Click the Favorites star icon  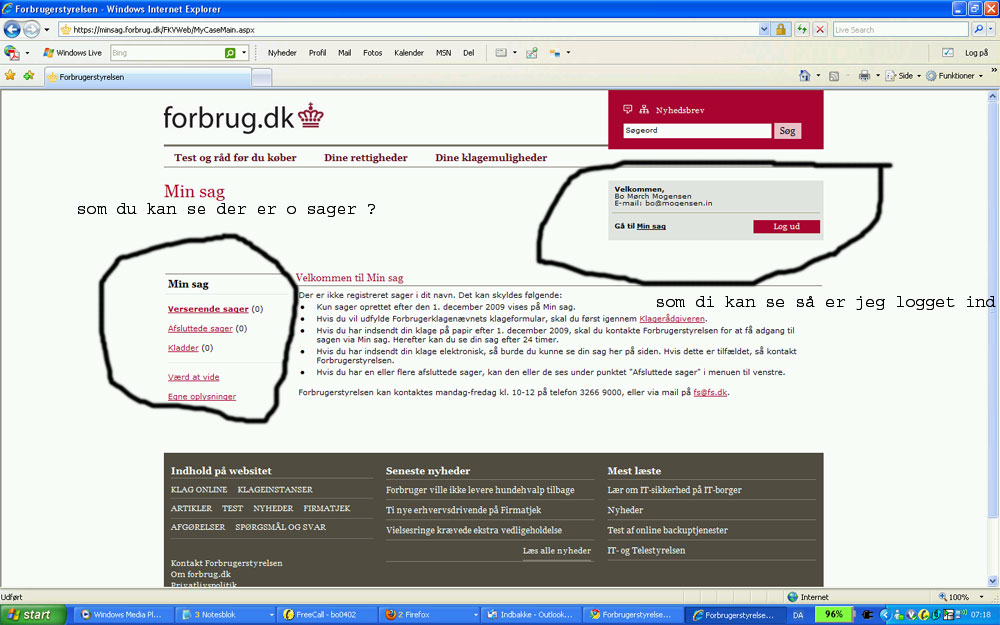10,76
